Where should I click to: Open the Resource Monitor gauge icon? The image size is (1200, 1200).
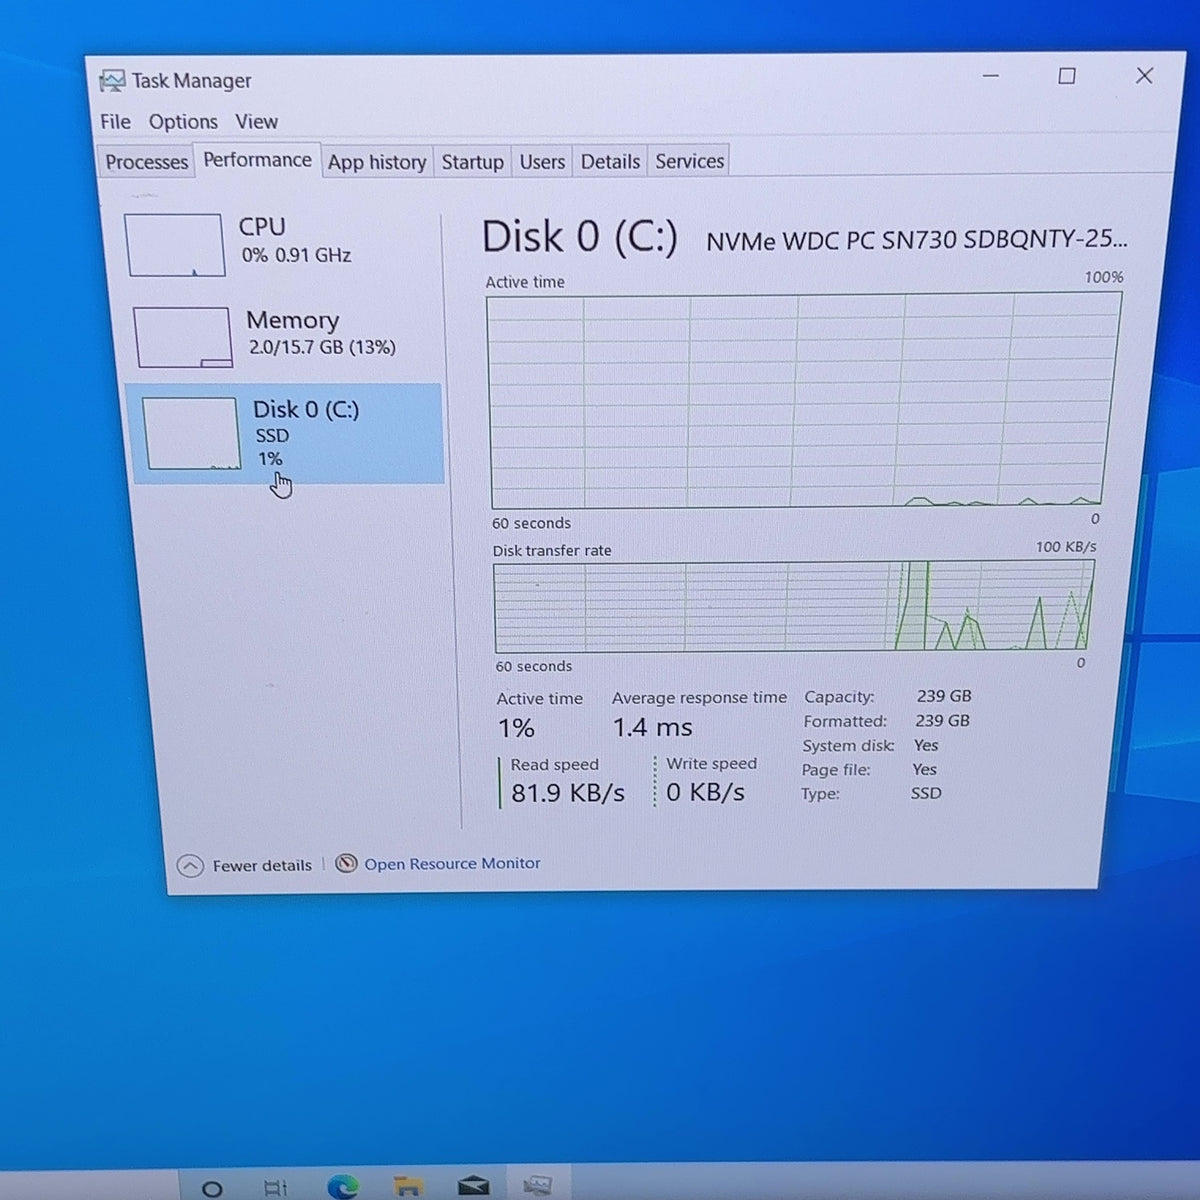pos(346,863)
